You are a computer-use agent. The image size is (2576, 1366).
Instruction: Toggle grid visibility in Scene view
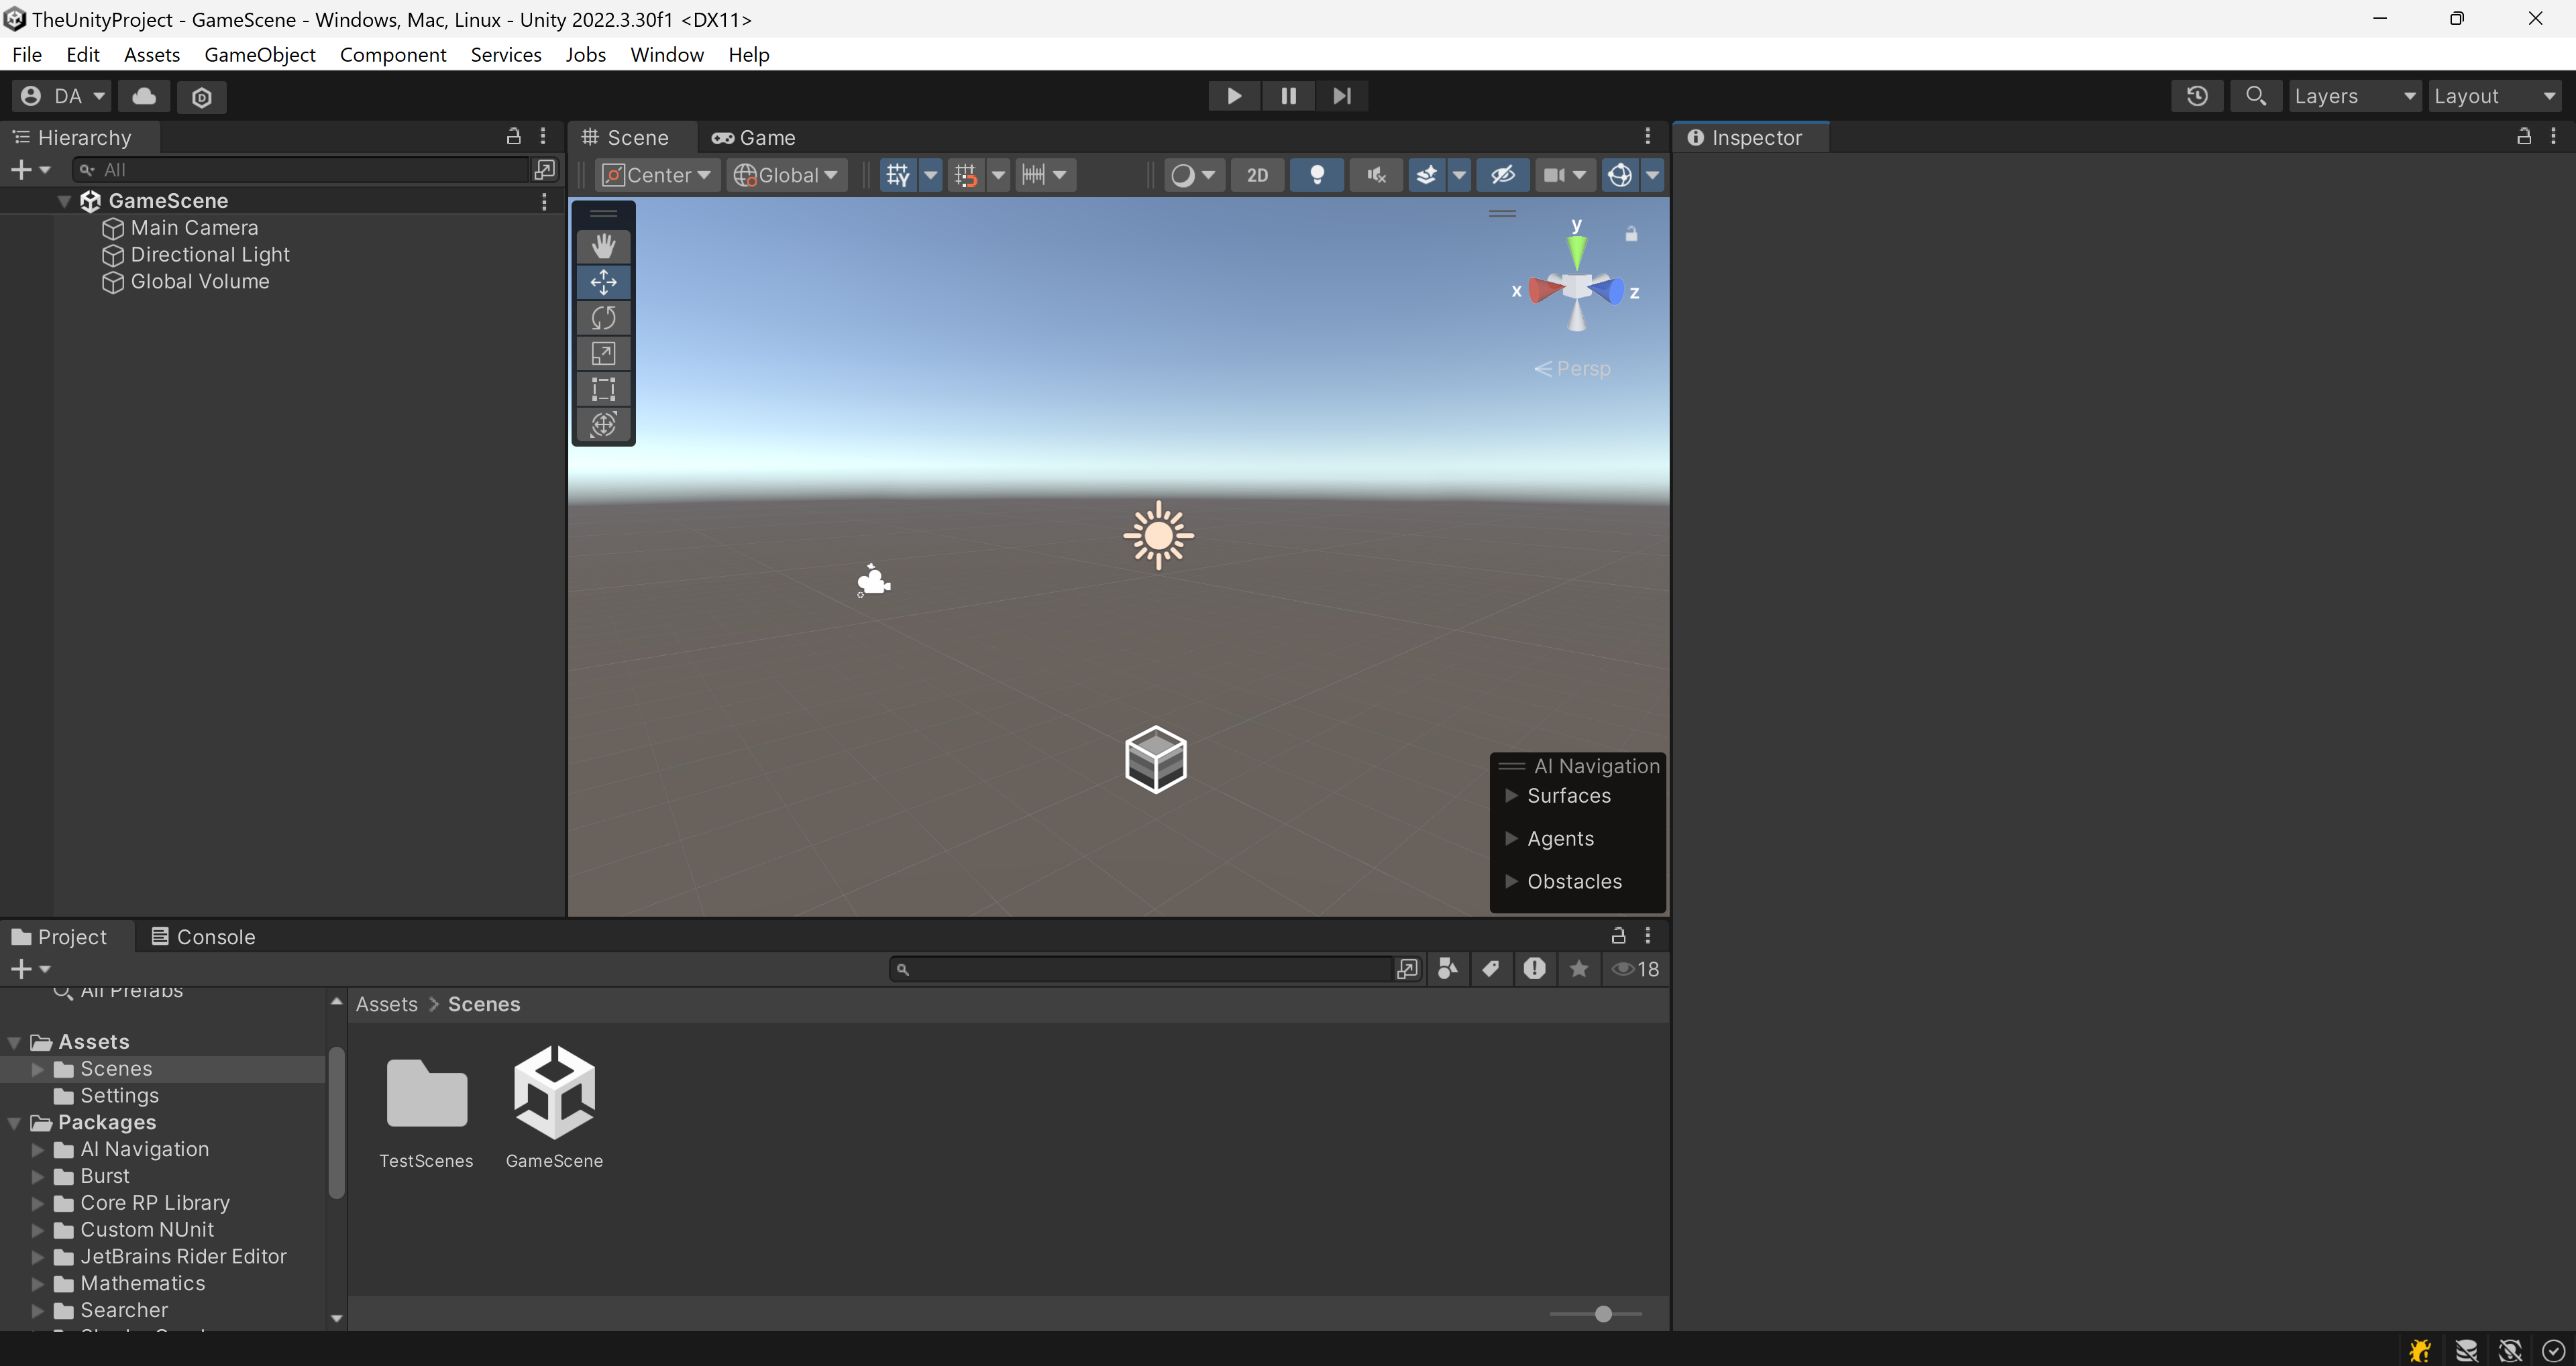point(898,175)
